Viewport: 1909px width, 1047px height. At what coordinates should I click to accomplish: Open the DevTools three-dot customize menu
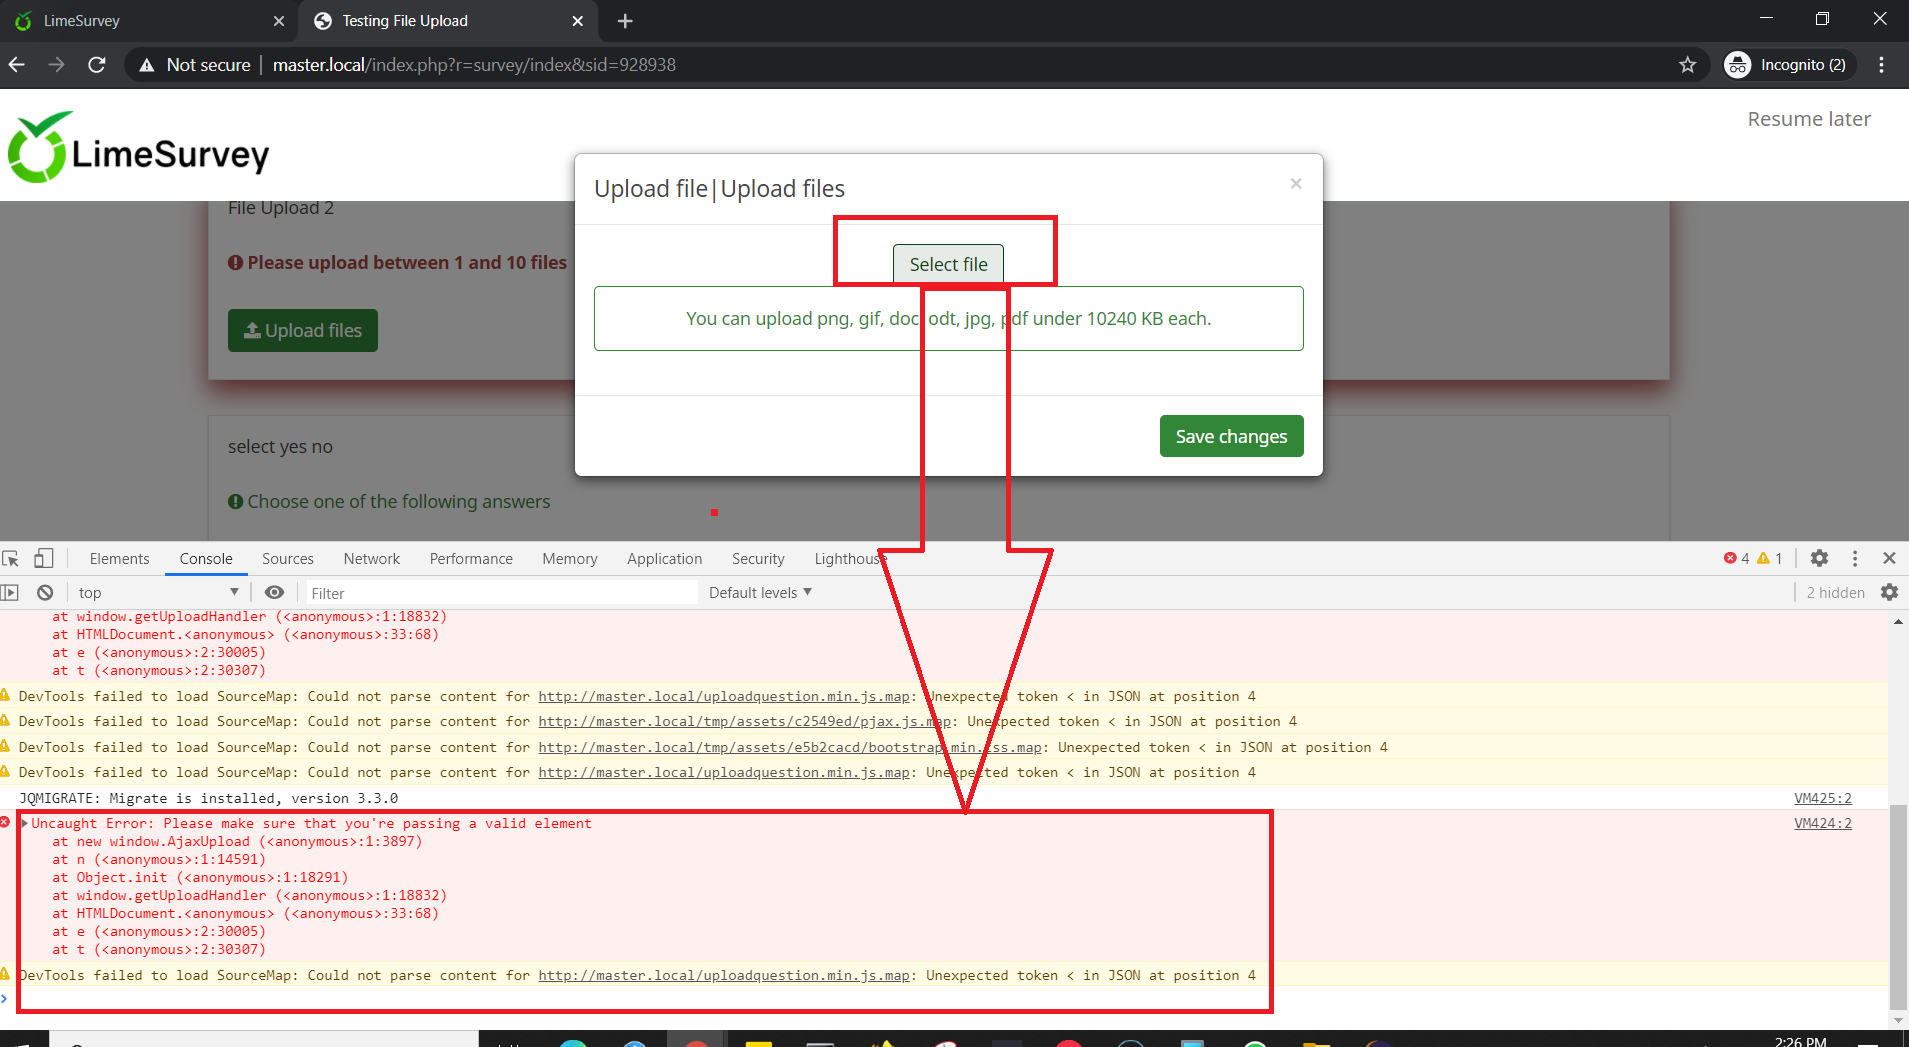[1855, 558]
